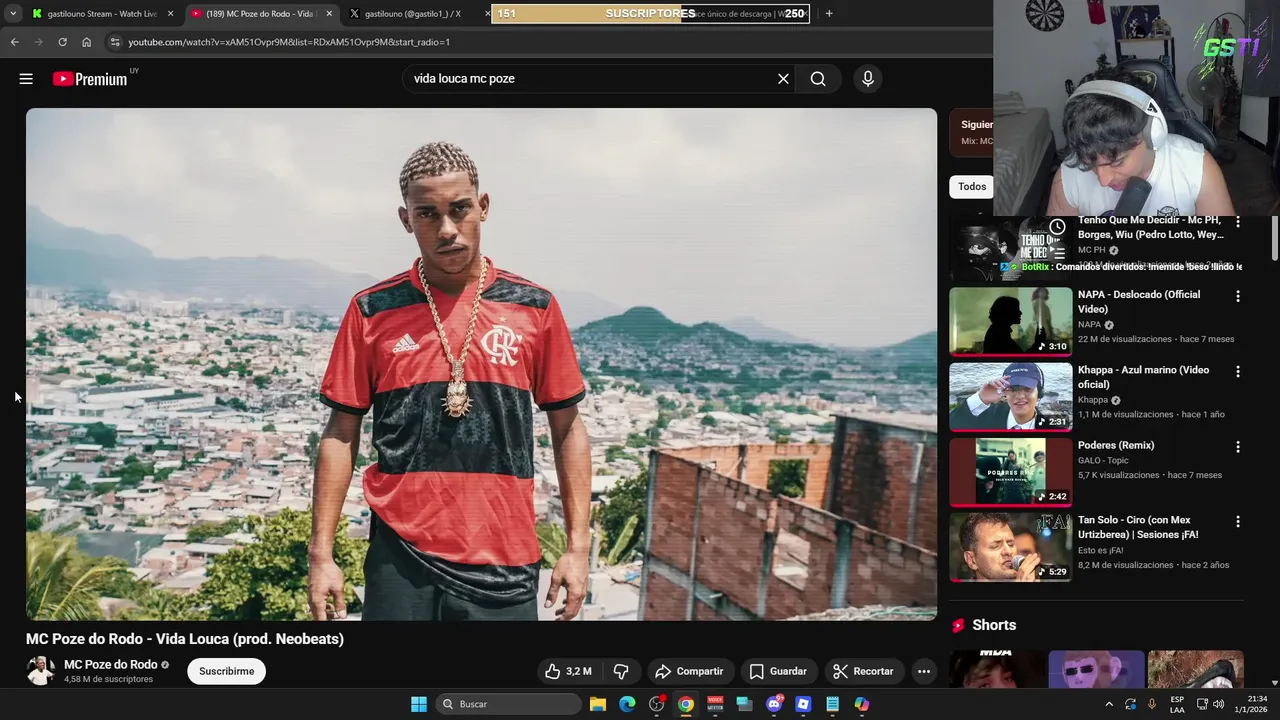Screen dimensions: 1280x720
Task: Clear the search box with the X
Action: [x=783, y=79]
